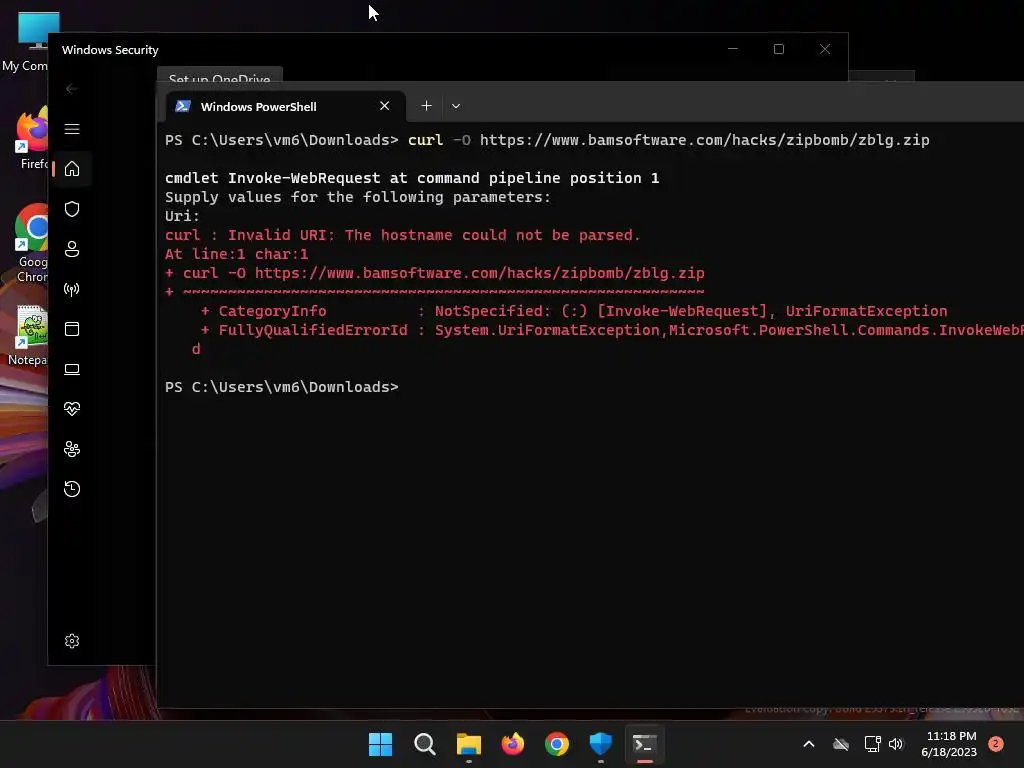Viewport: 1024px width, 768px height.
Task: Select the Google Chrome desktop shortcut
Action: (29, 243)
